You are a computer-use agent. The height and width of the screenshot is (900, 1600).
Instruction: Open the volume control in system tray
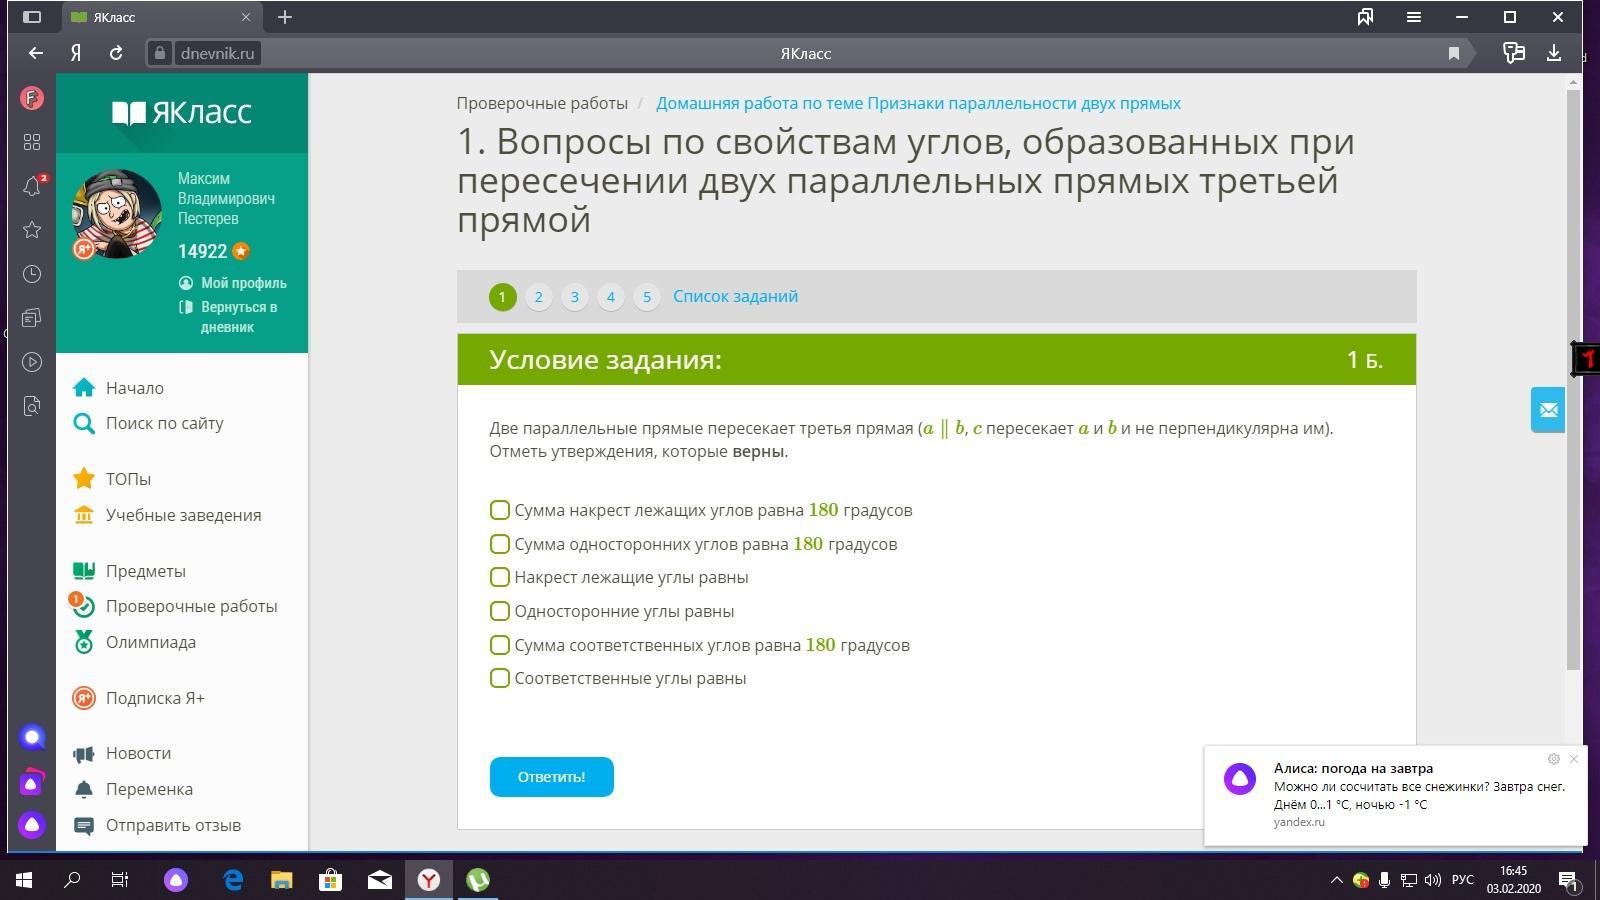click(1433, 880)
